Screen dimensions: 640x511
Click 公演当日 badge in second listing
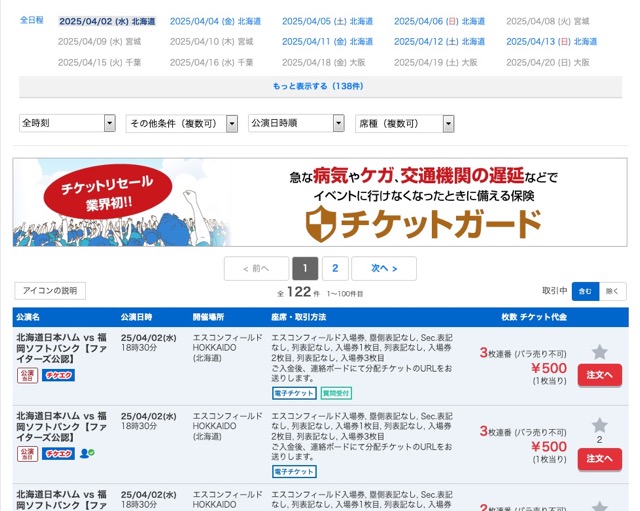coord(27,453)
